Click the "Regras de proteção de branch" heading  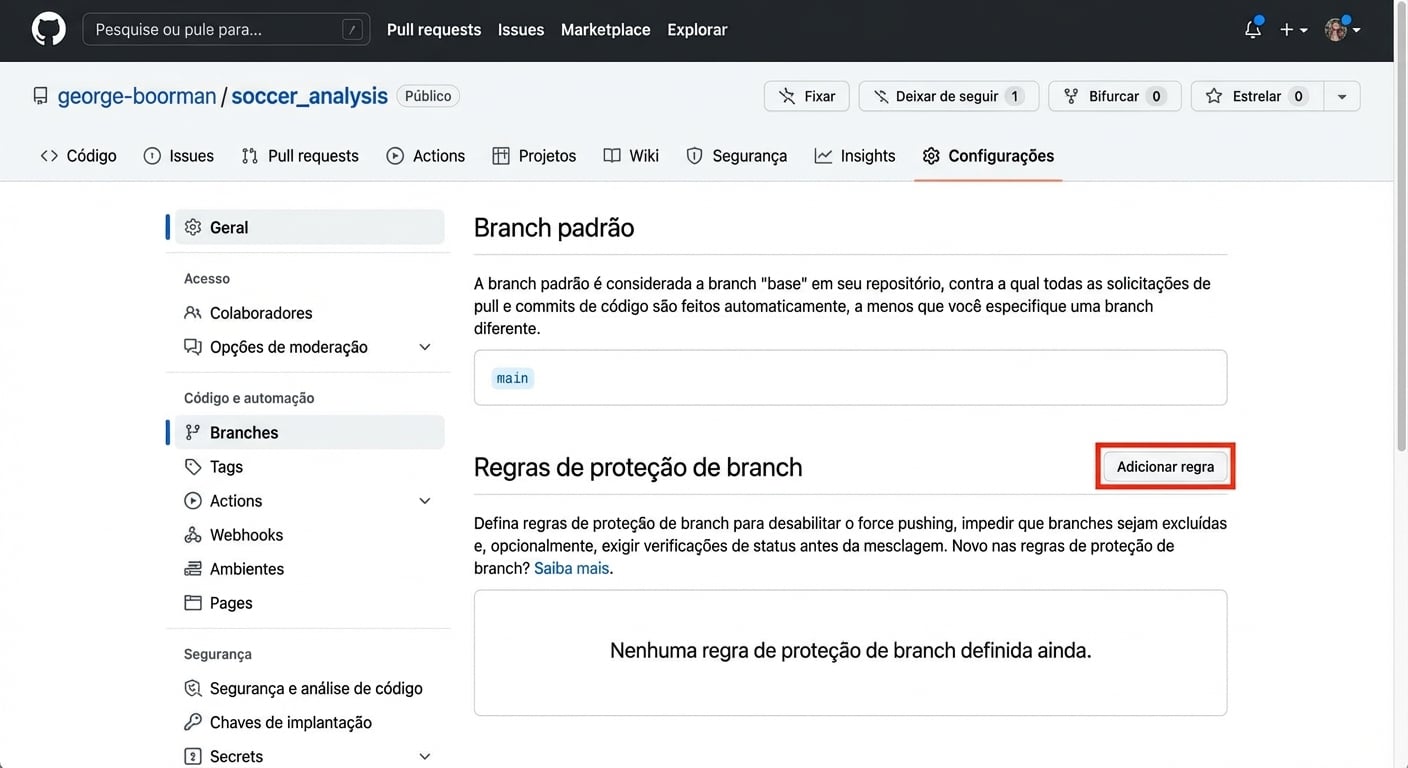[x=638, y=467]
